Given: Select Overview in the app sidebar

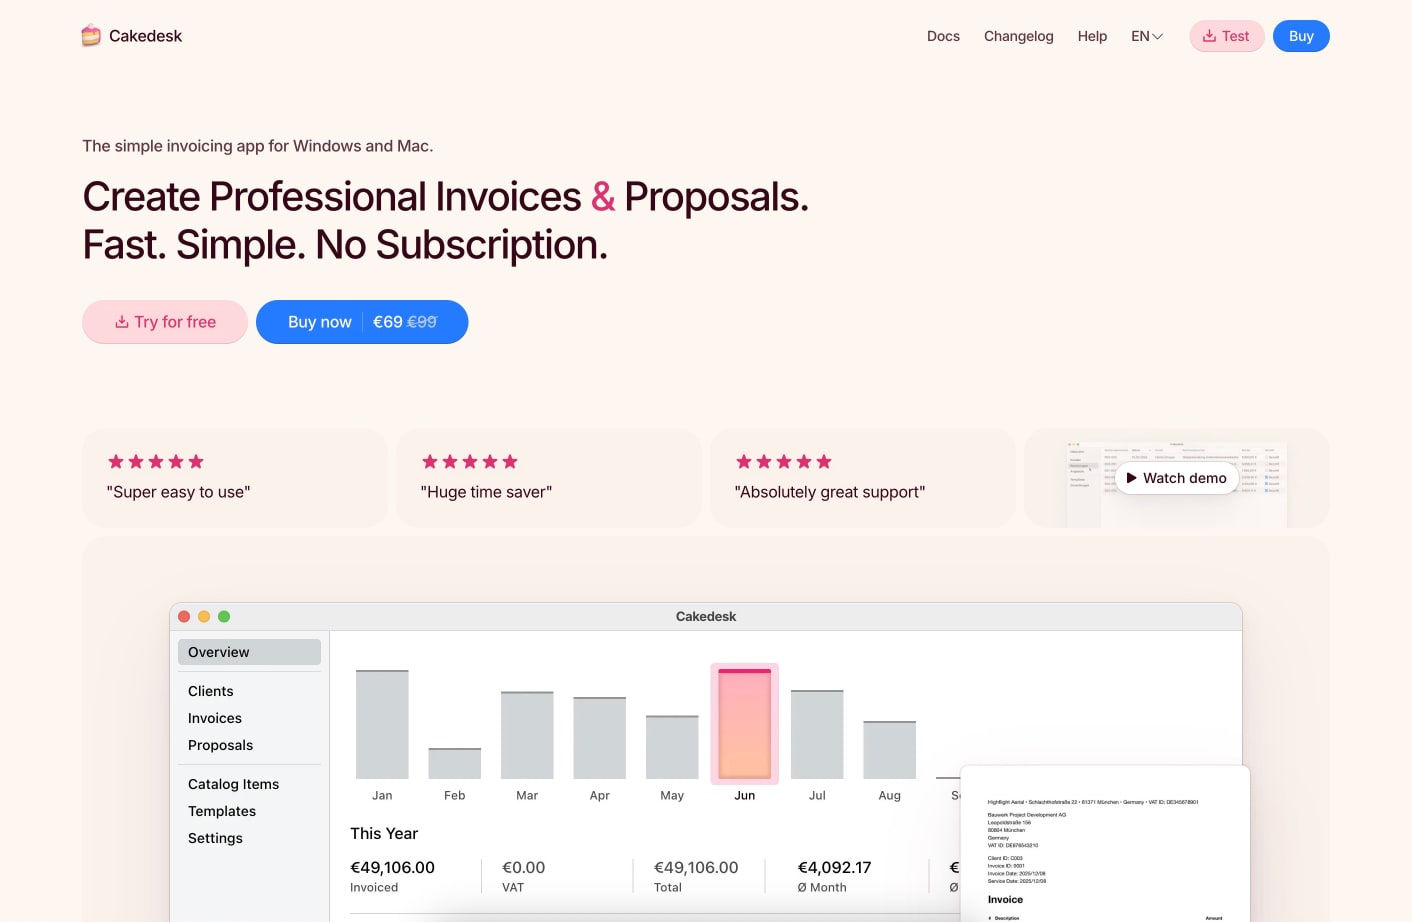Looking at the screenshot, I should coord(218,652).
